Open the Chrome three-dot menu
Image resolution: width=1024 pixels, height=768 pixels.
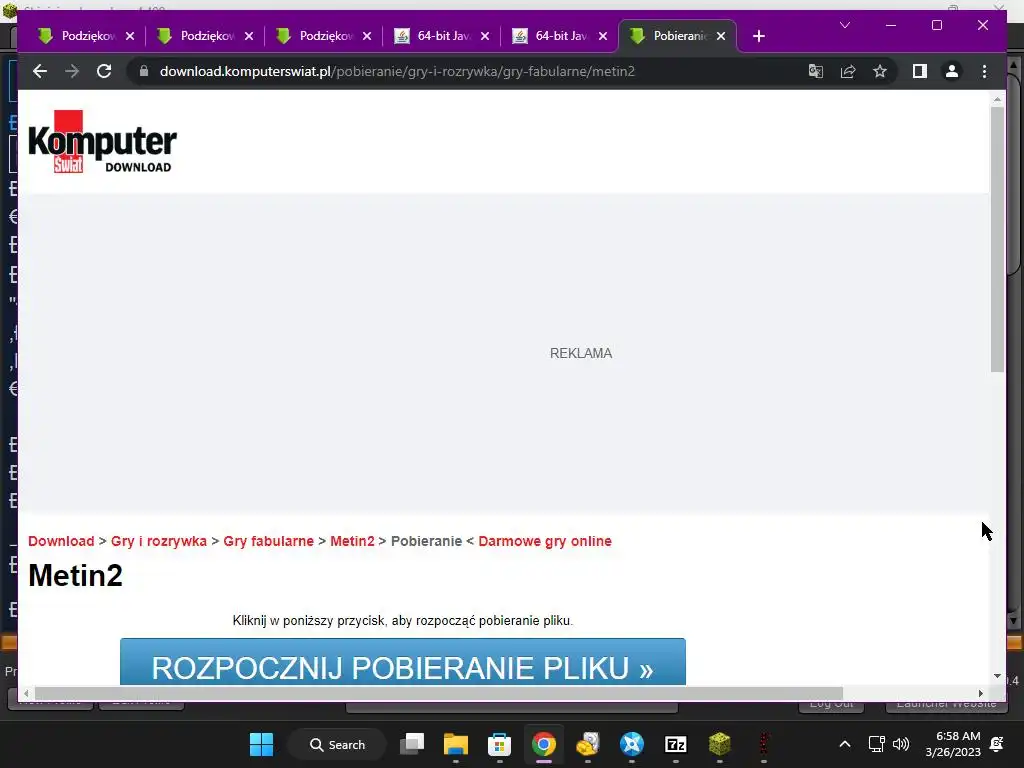[x=984, y=71]
